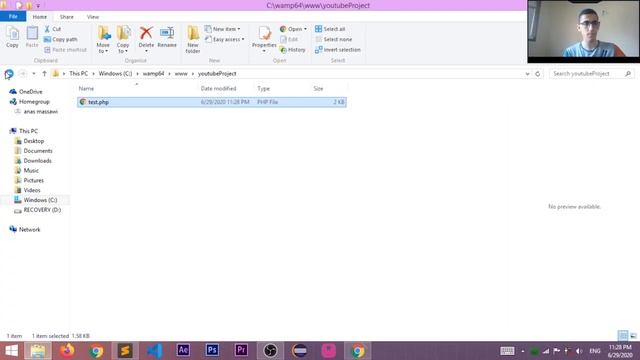Switch to the Share ribbon tab

[x=67, y=17]
